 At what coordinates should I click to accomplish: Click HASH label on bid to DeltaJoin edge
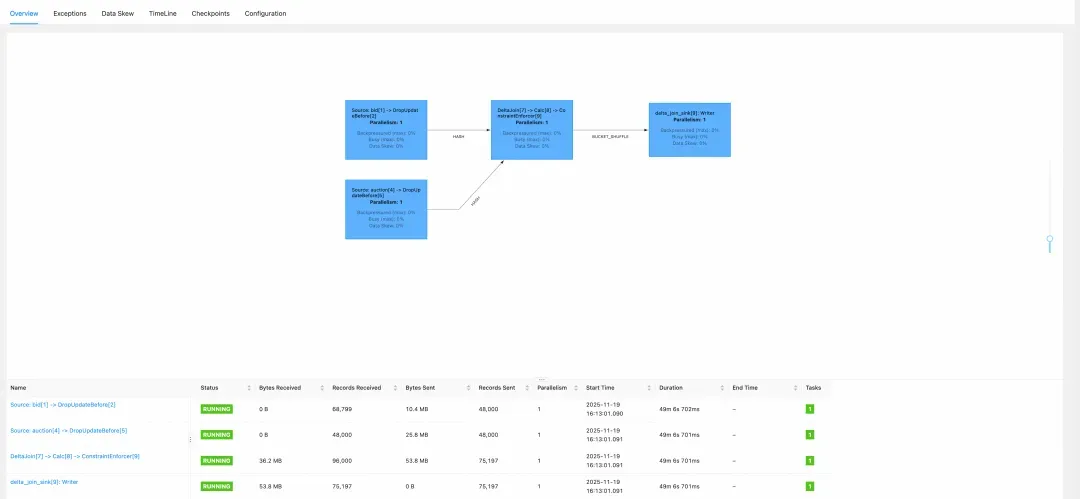(458, 136)
